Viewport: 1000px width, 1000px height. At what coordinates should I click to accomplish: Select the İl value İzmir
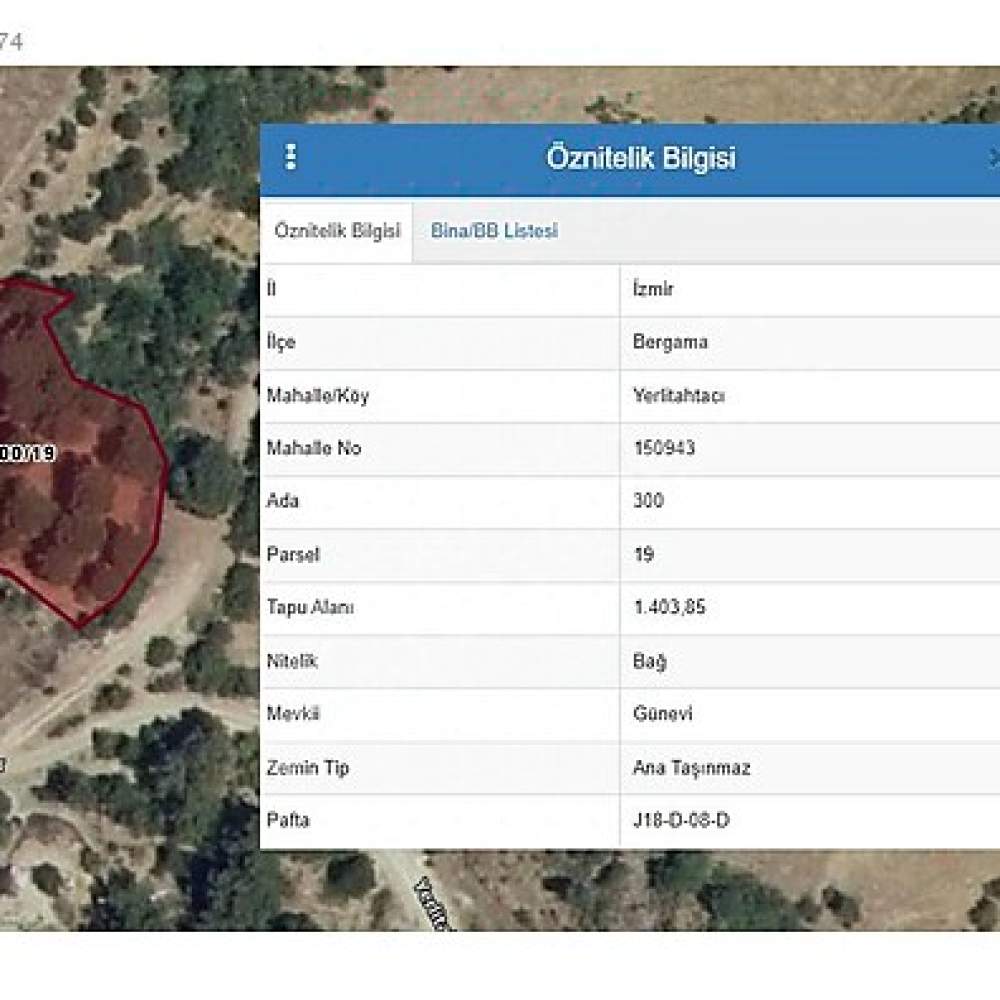tap(652, 290)
